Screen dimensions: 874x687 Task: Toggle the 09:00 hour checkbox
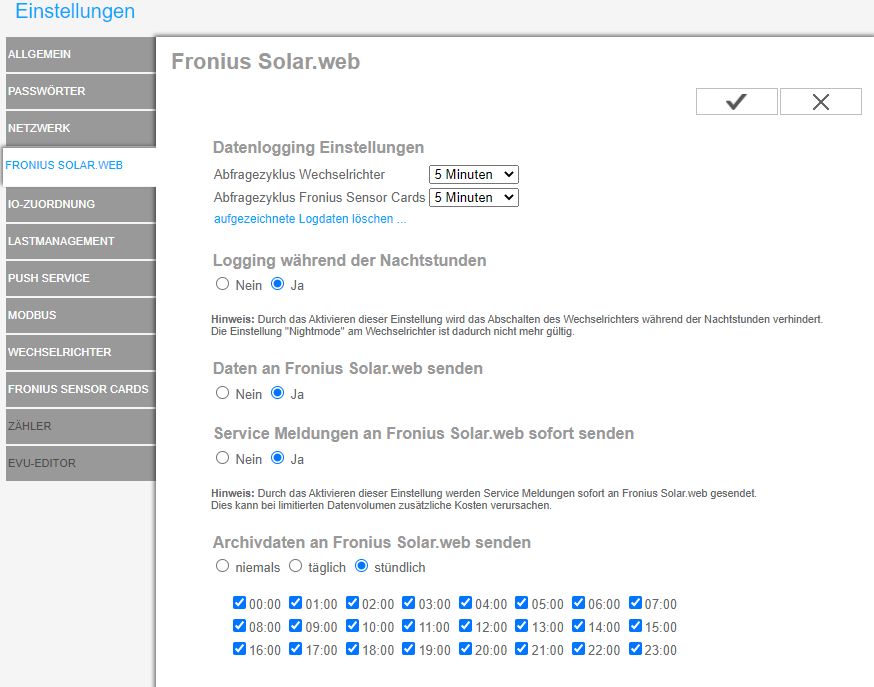coord(296,626)
